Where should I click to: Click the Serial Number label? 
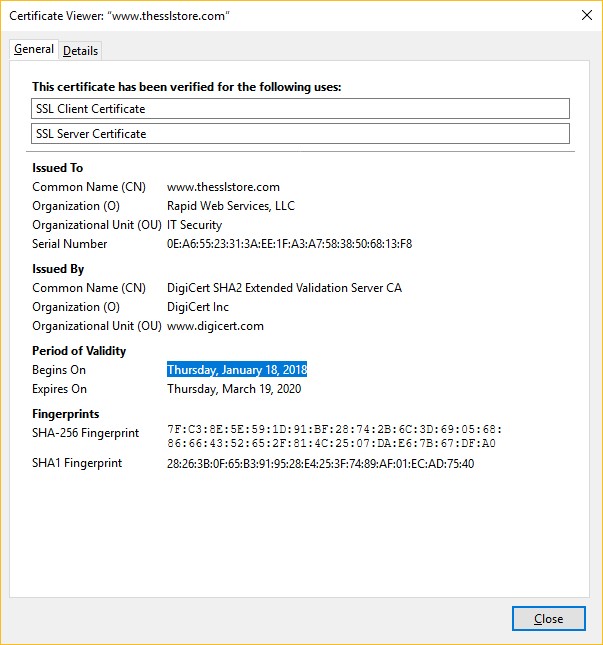pyautogui.click(x=70, y=244)
